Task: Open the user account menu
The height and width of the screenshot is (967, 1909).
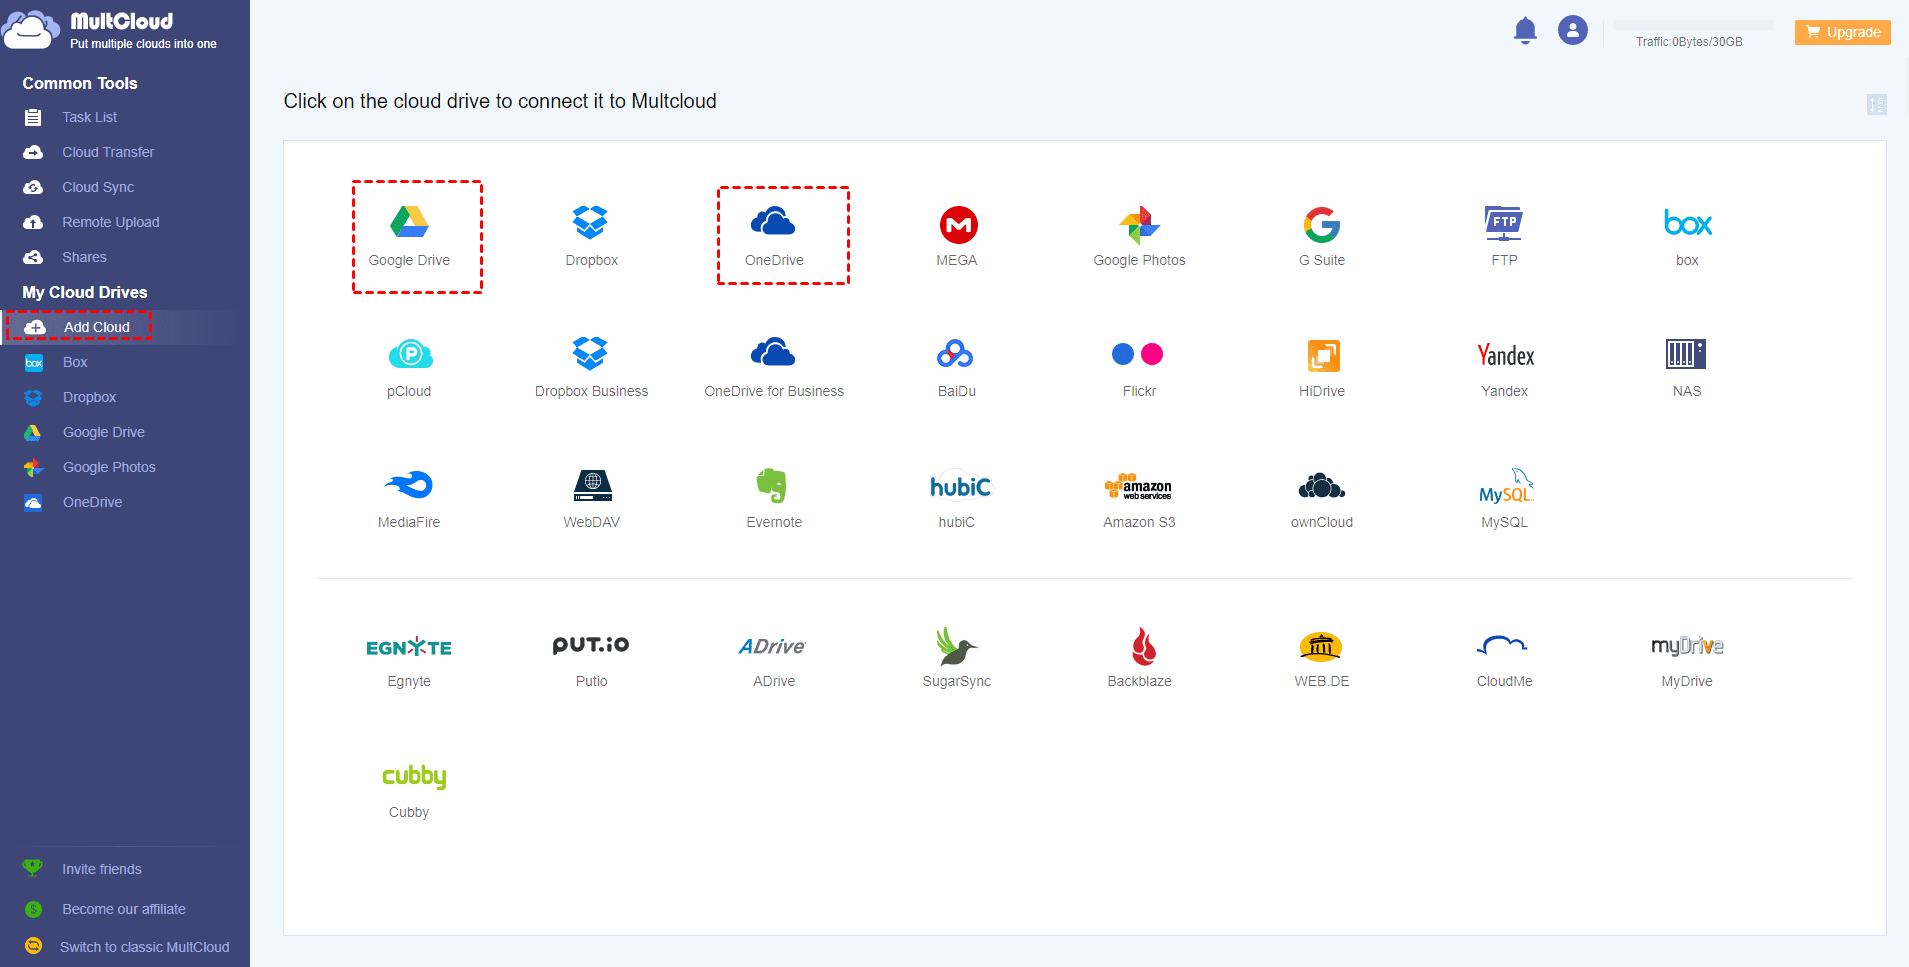Action: tap(1572, 30)
